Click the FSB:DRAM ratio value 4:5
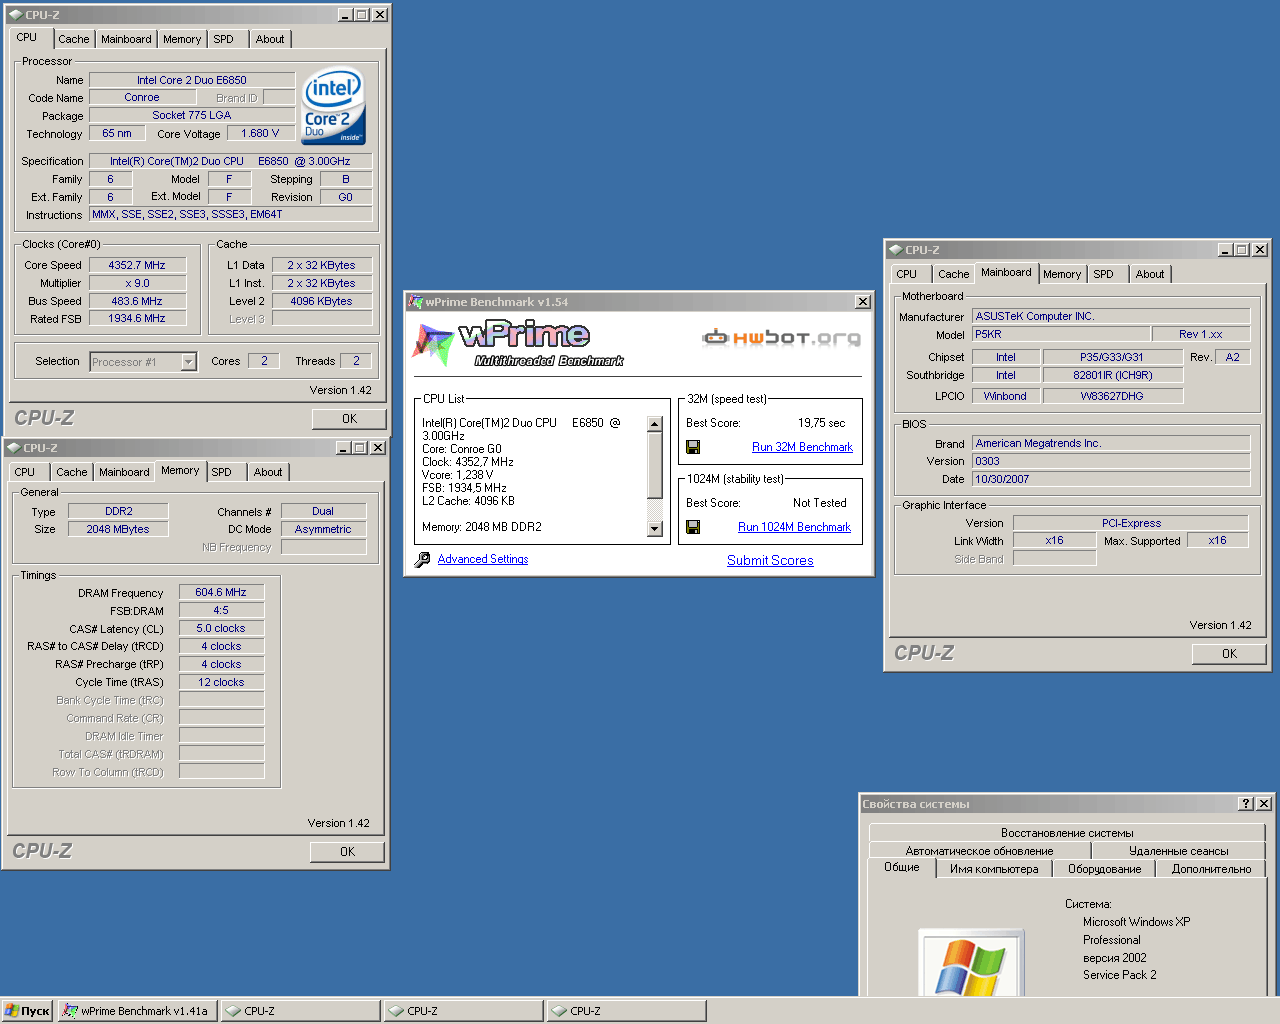This screenshot has width=1280, height=1024. 221,610
